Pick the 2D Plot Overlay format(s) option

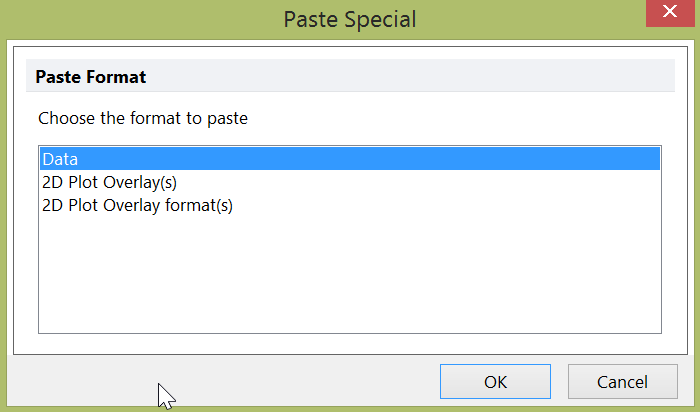(x=136, y=206)
